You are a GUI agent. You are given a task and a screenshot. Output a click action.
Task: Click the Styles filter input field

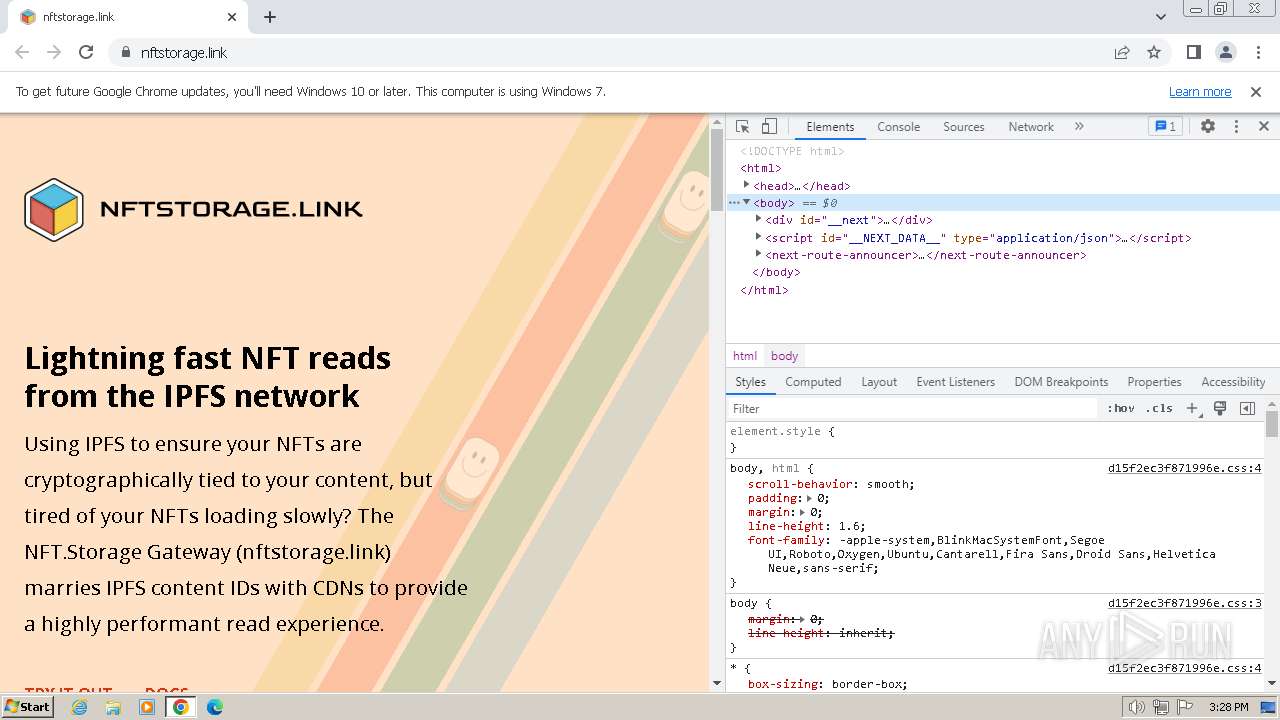[913, 408]
